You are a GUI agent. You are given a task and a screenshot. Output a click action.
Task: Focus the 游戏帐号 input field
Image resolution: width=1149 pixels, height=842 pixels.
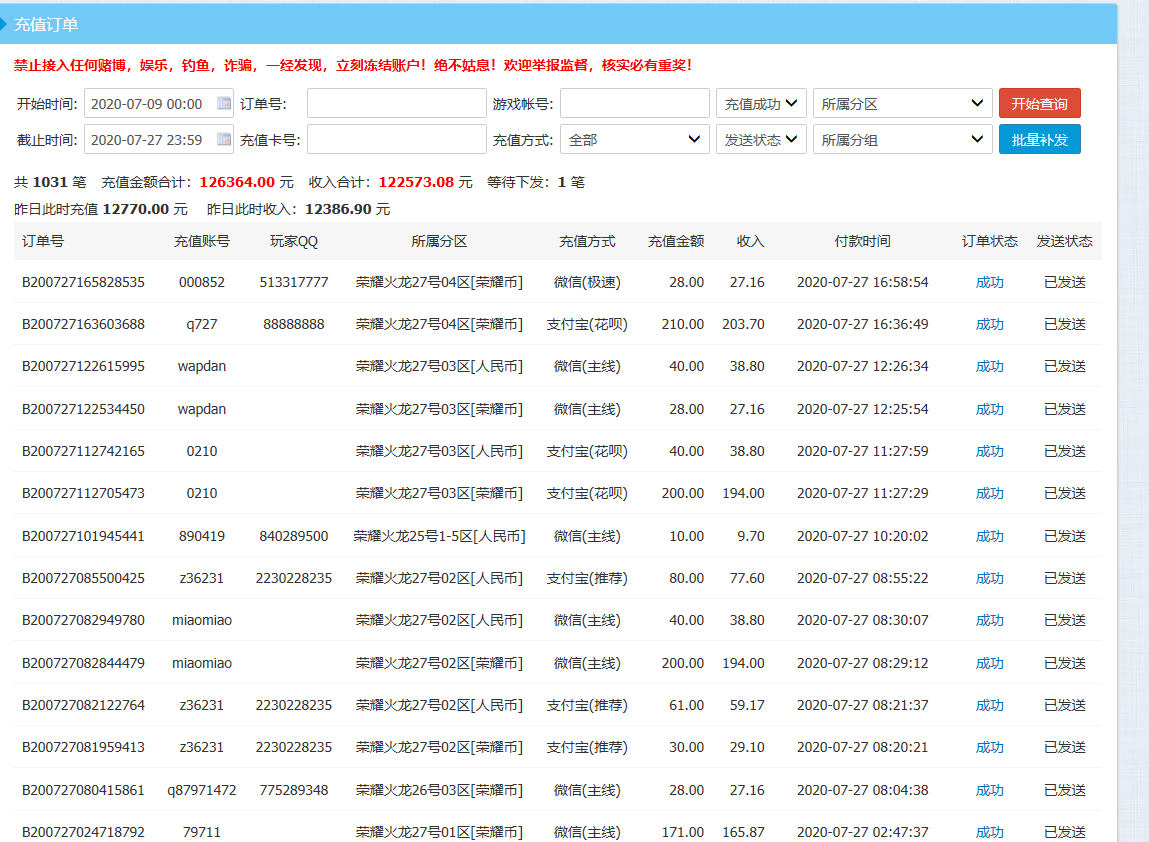(635, 103)
